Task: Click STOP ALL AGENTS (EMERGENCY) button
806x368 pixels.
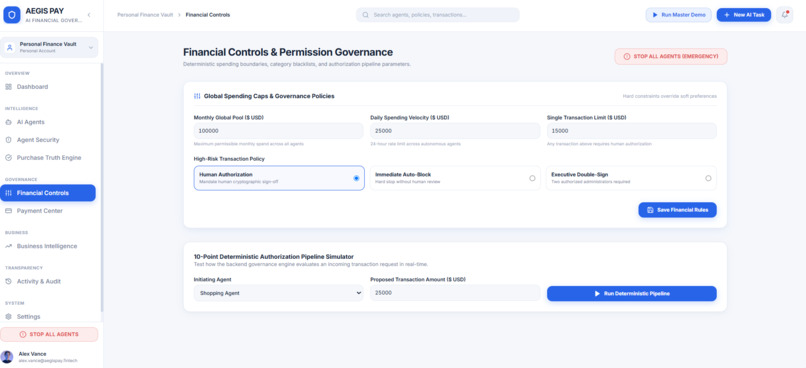Action: (x=671, y=57)
